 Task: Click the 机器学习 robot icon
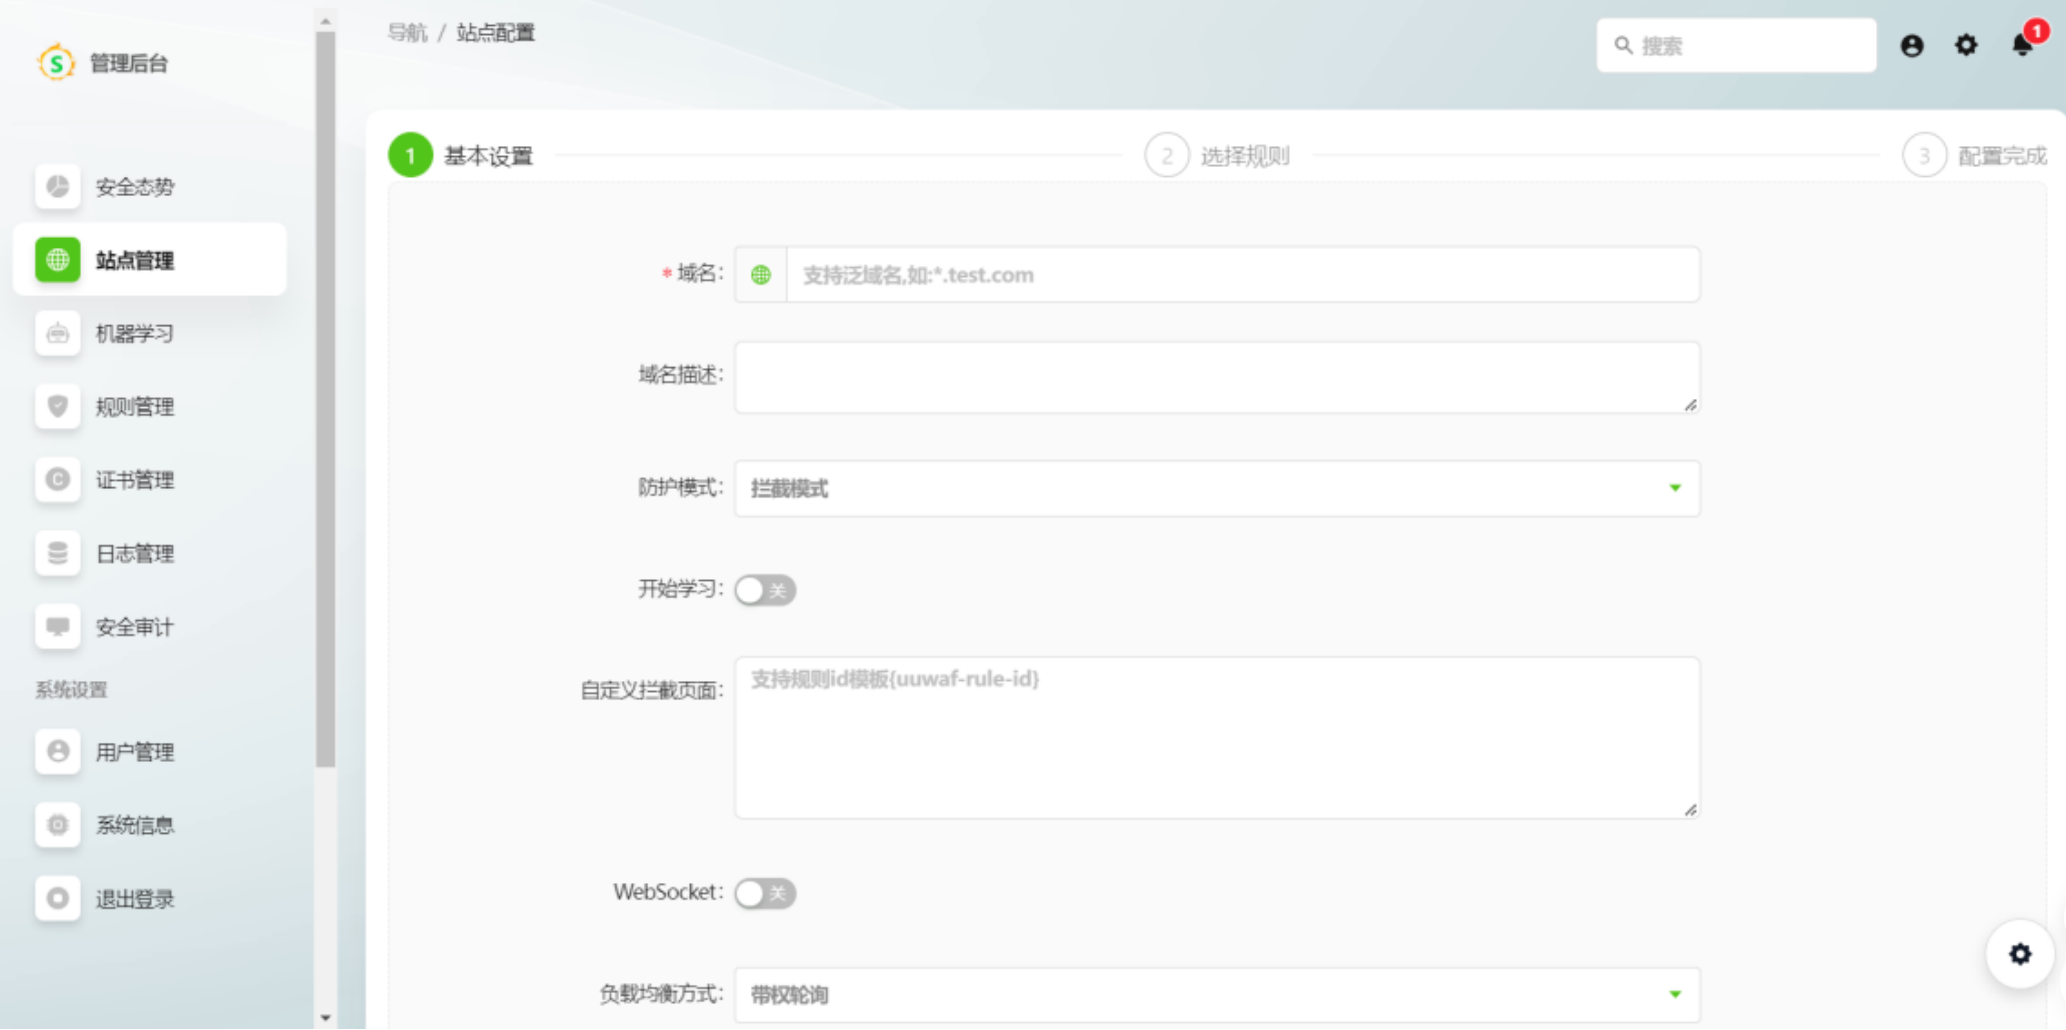click(58, 333)
